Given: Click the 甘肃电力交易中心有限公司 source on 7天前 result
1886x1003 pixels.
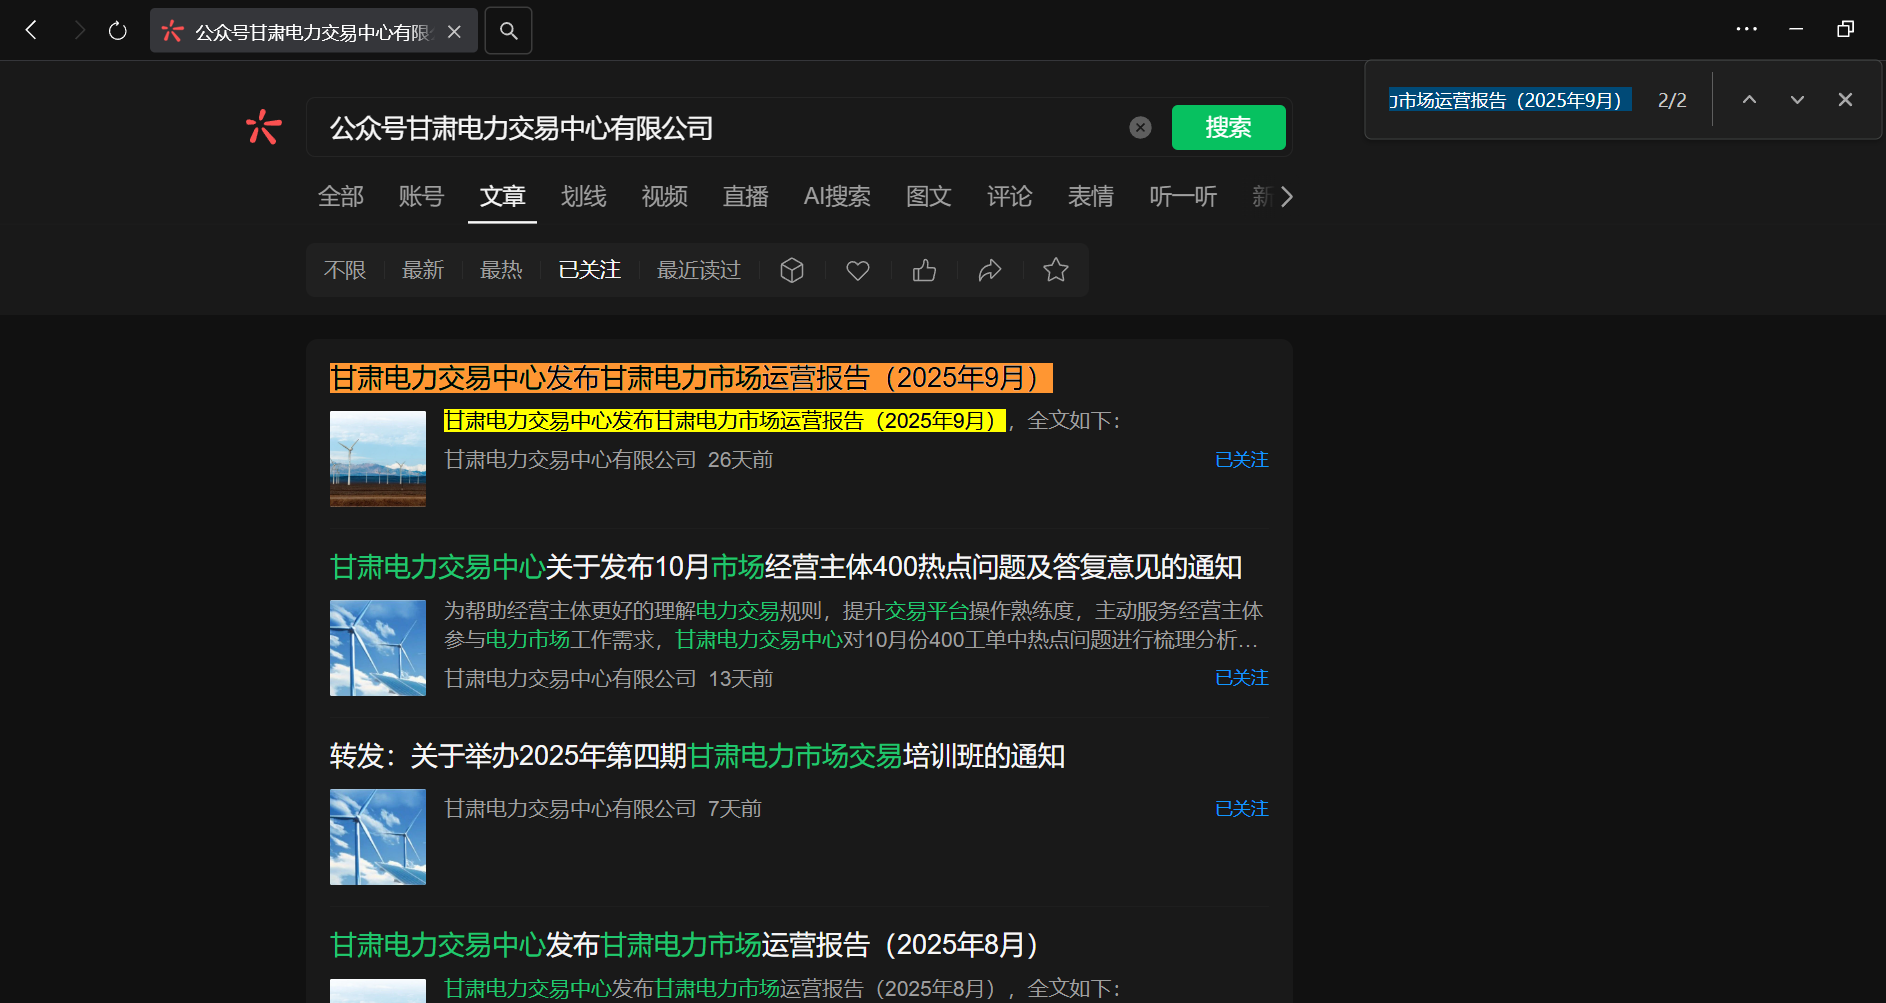Looking at the screenshot, I should 570,809.
